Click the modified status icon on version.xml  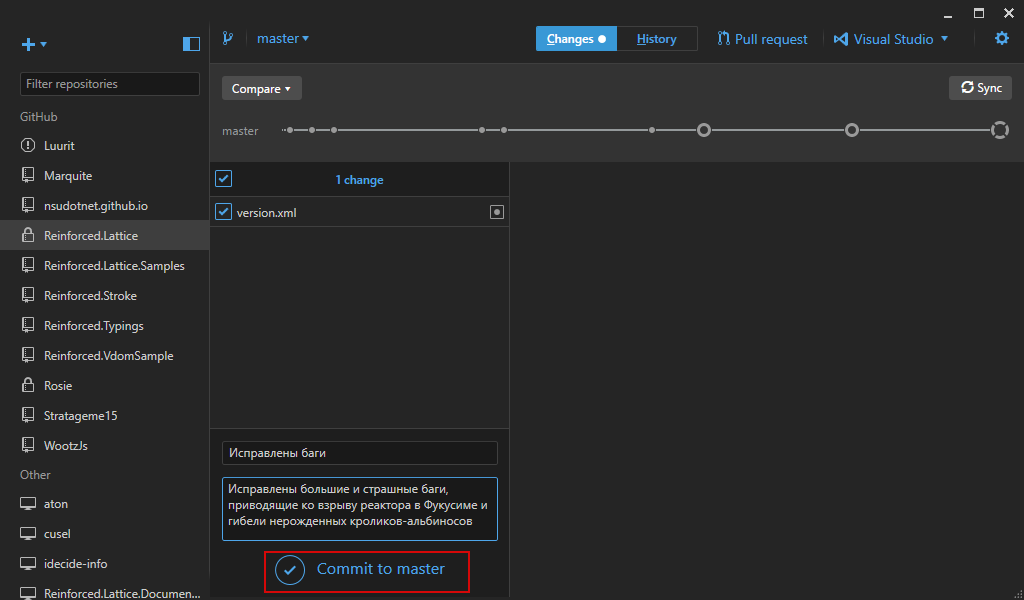tap(496, 212)
